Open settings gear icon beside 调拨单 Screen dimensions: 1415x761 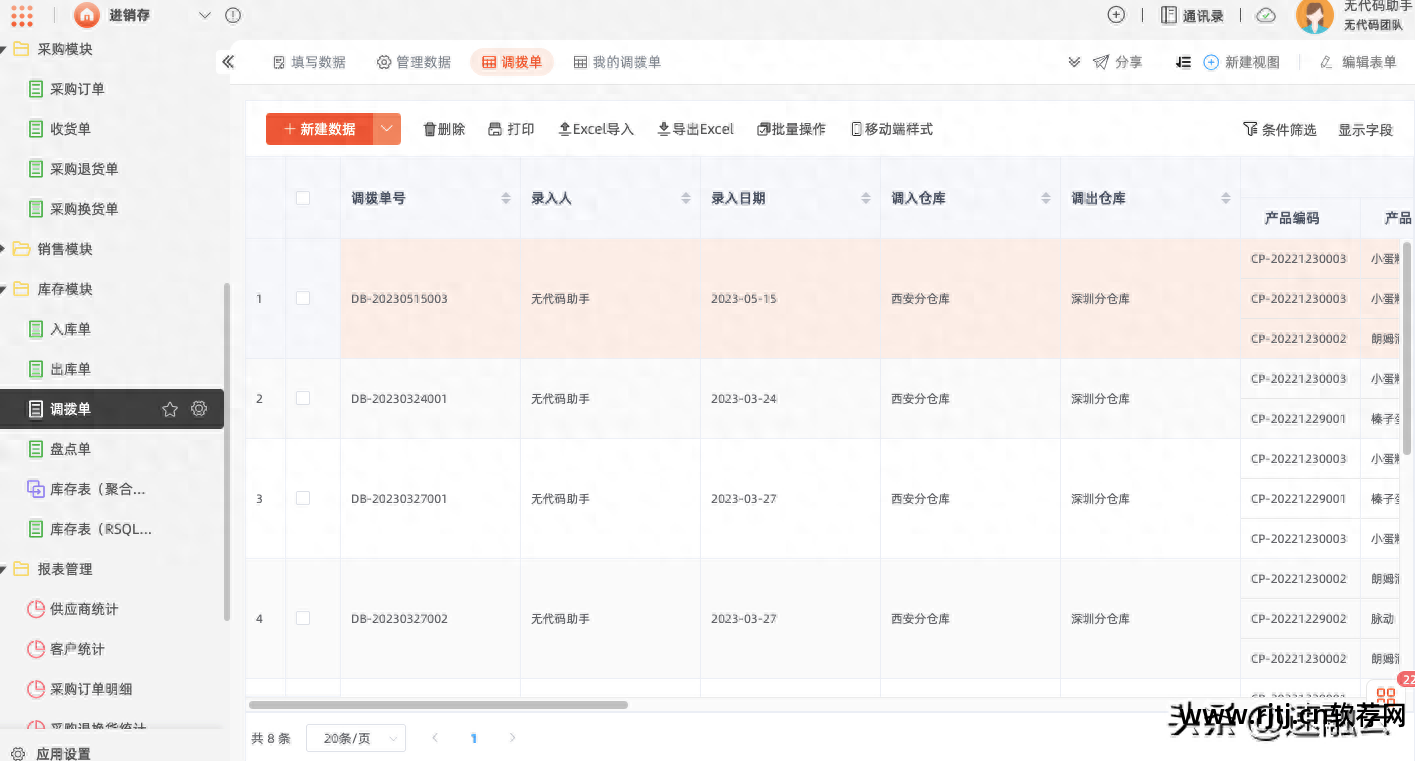(199, 409)
